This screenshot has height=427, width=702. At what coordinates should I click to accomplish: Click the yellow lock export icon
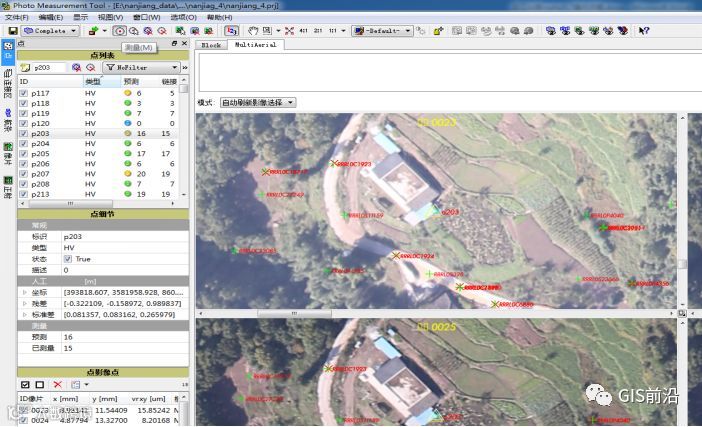click(438, 31)
